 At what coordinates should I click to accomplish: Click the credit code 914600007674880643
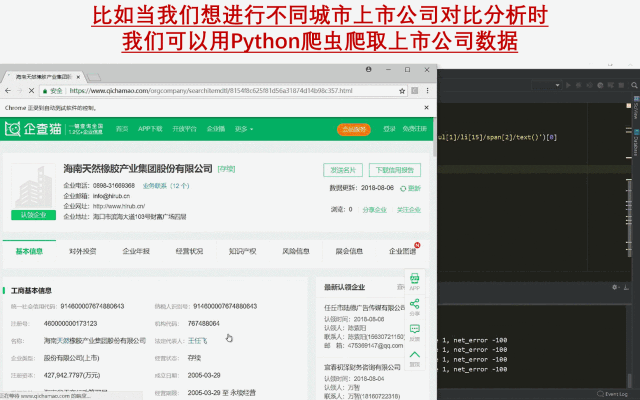click(92, 306)
